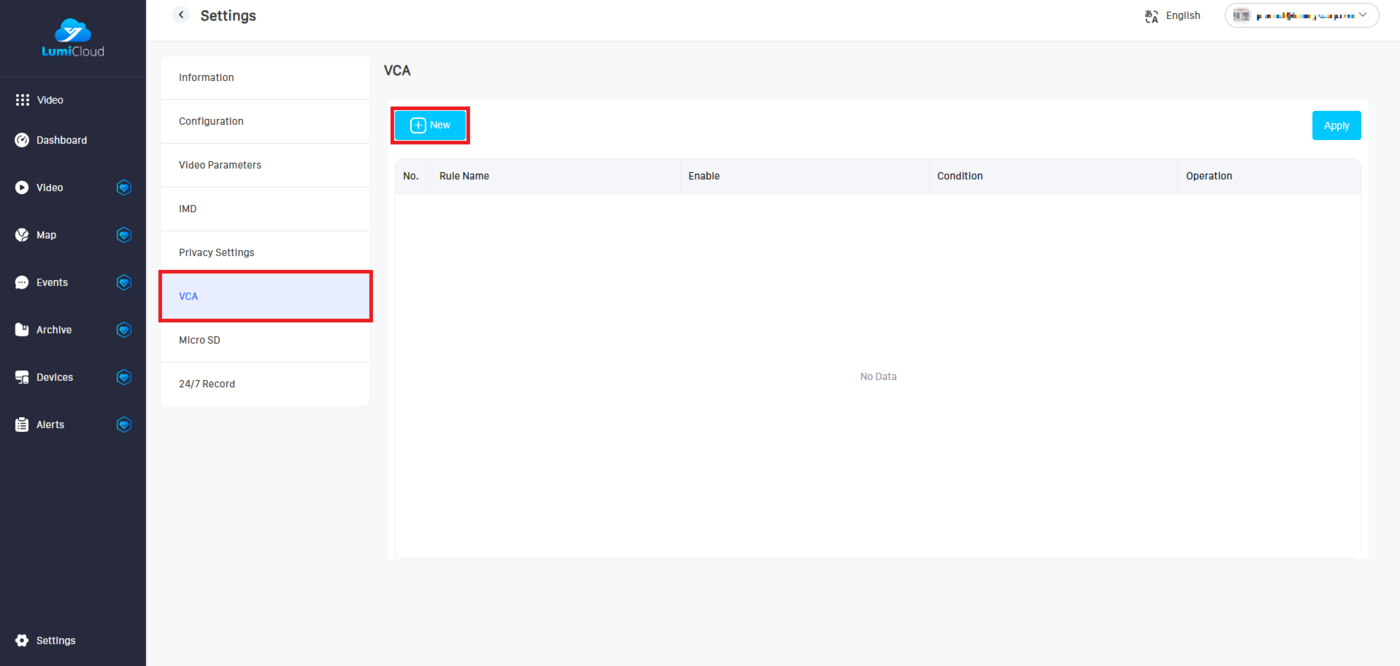Viewport: 1400px width, 666px height.
Task: Click the Rule Name column header
Action: 464,176
